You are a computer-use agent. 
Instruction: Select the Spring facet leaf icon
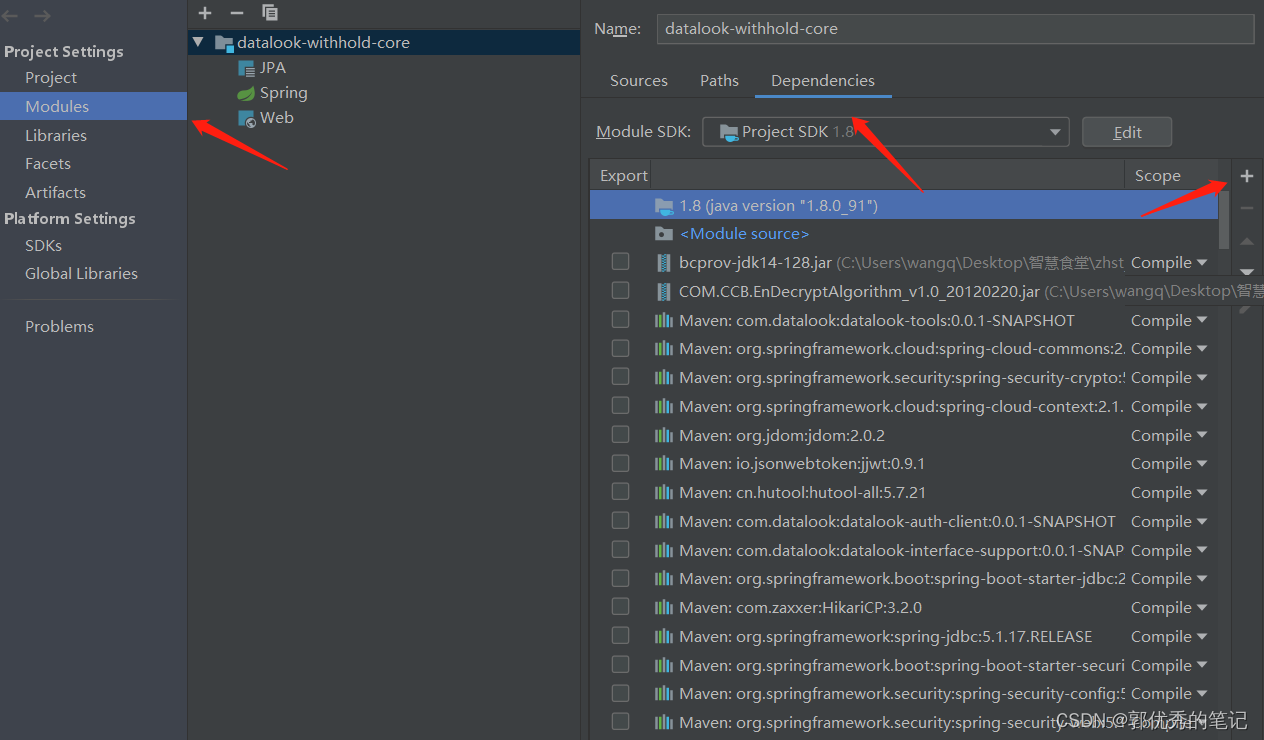[246, 93]
